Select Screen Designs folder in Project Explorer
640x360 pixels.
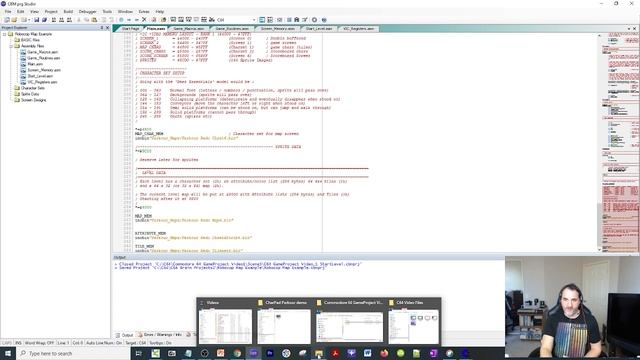pyautogui.click(x=33, y=100)
